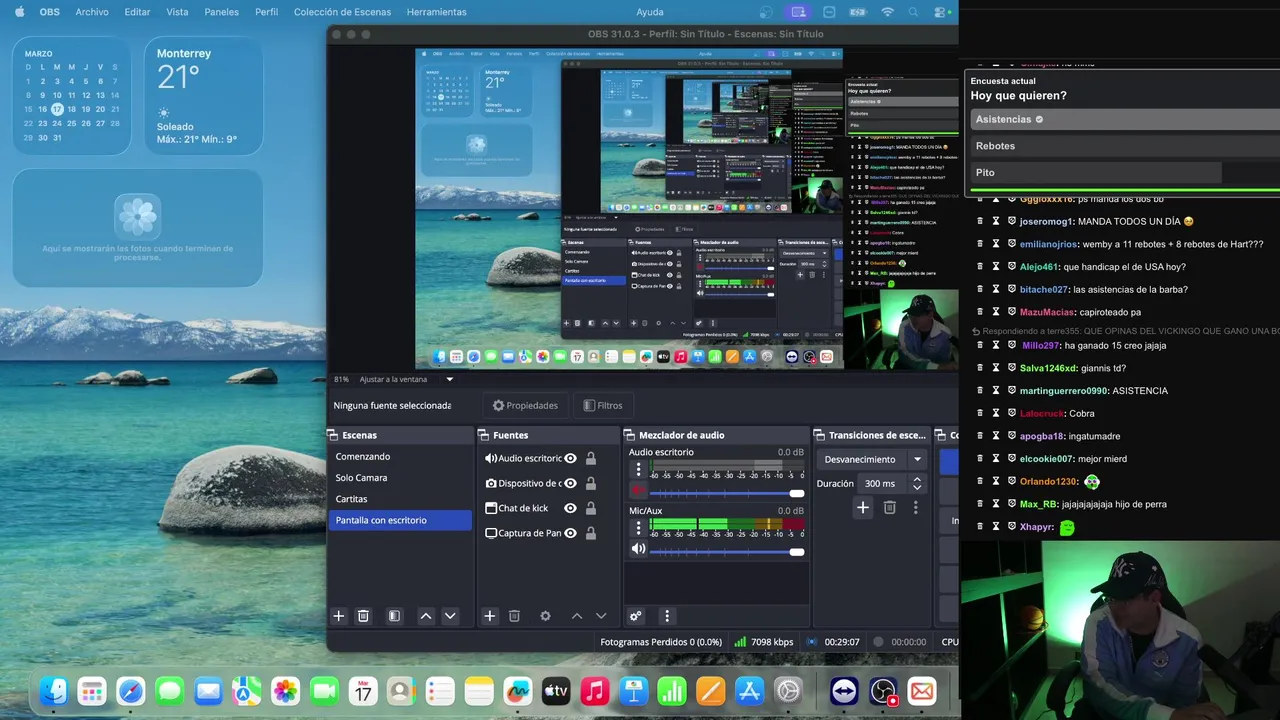
Task: Adjust Duración 300 ms stepper arrows
Action: pyautogui.click(x=916, y=483)
